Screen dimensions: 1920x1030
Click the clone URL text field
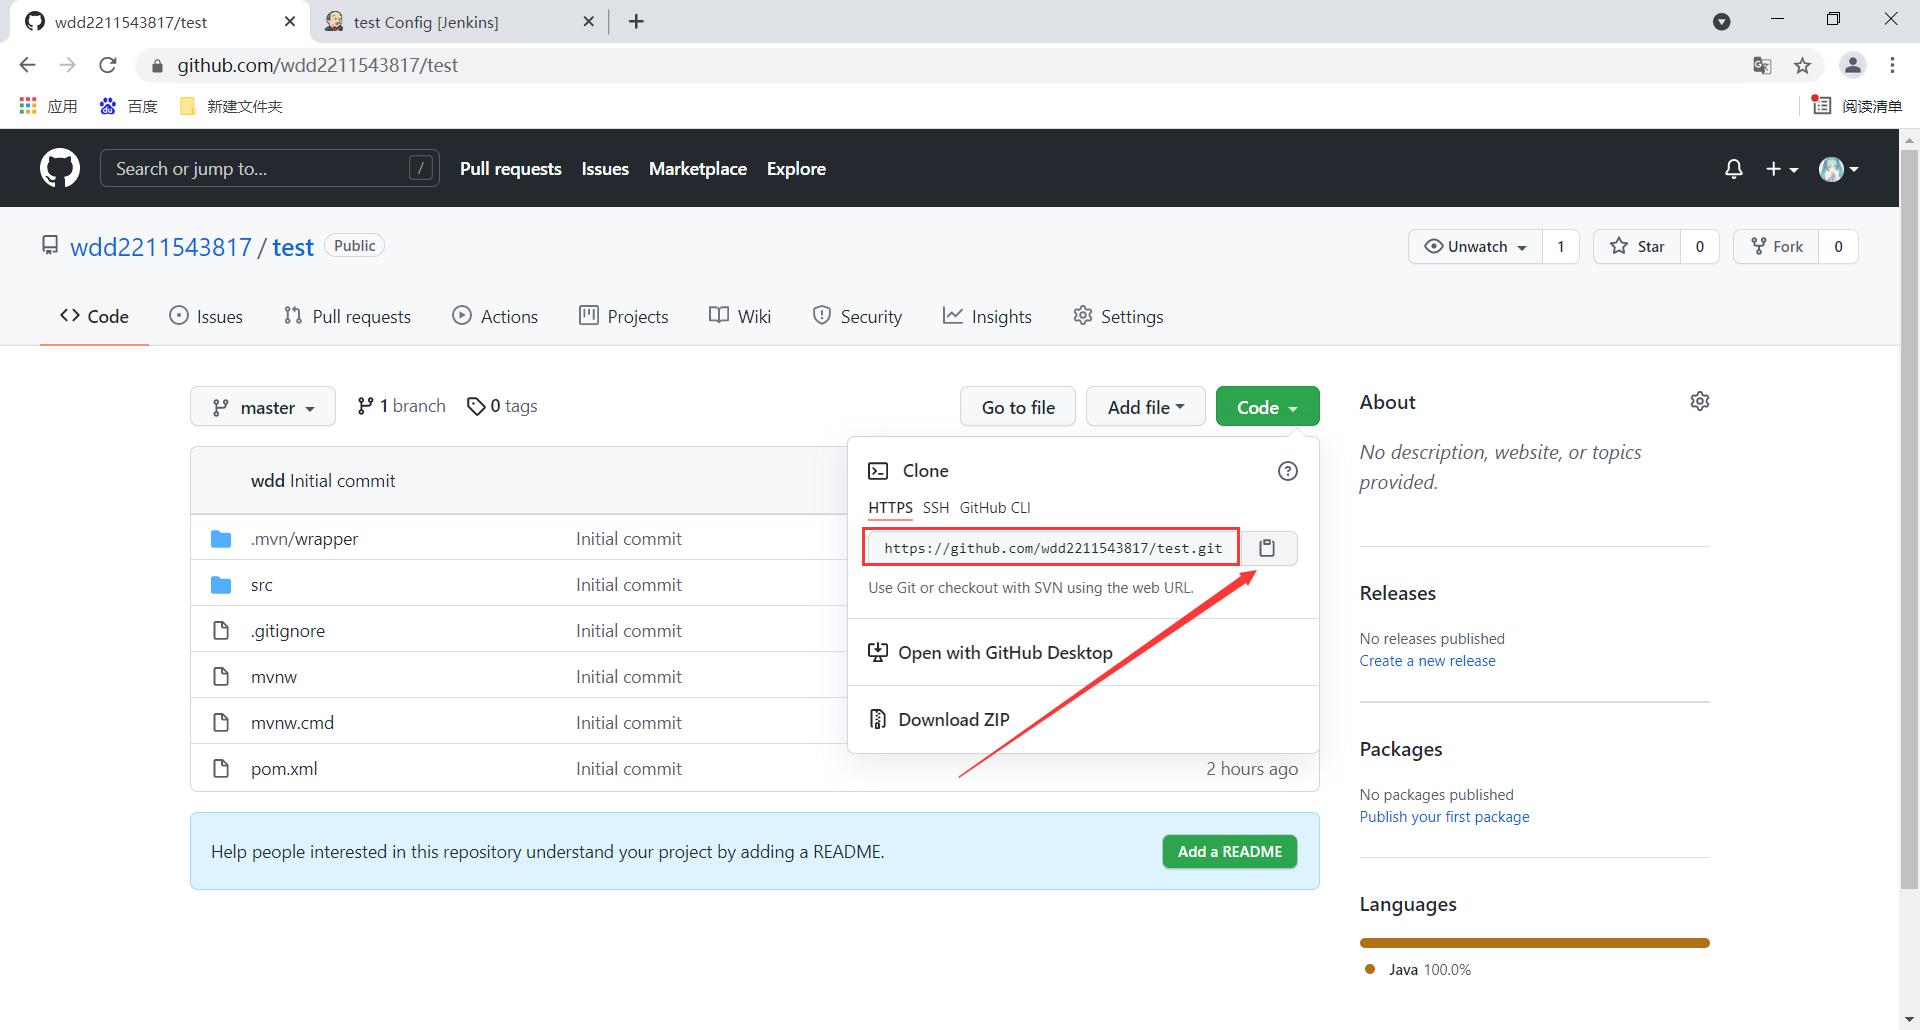[1053, 548]
